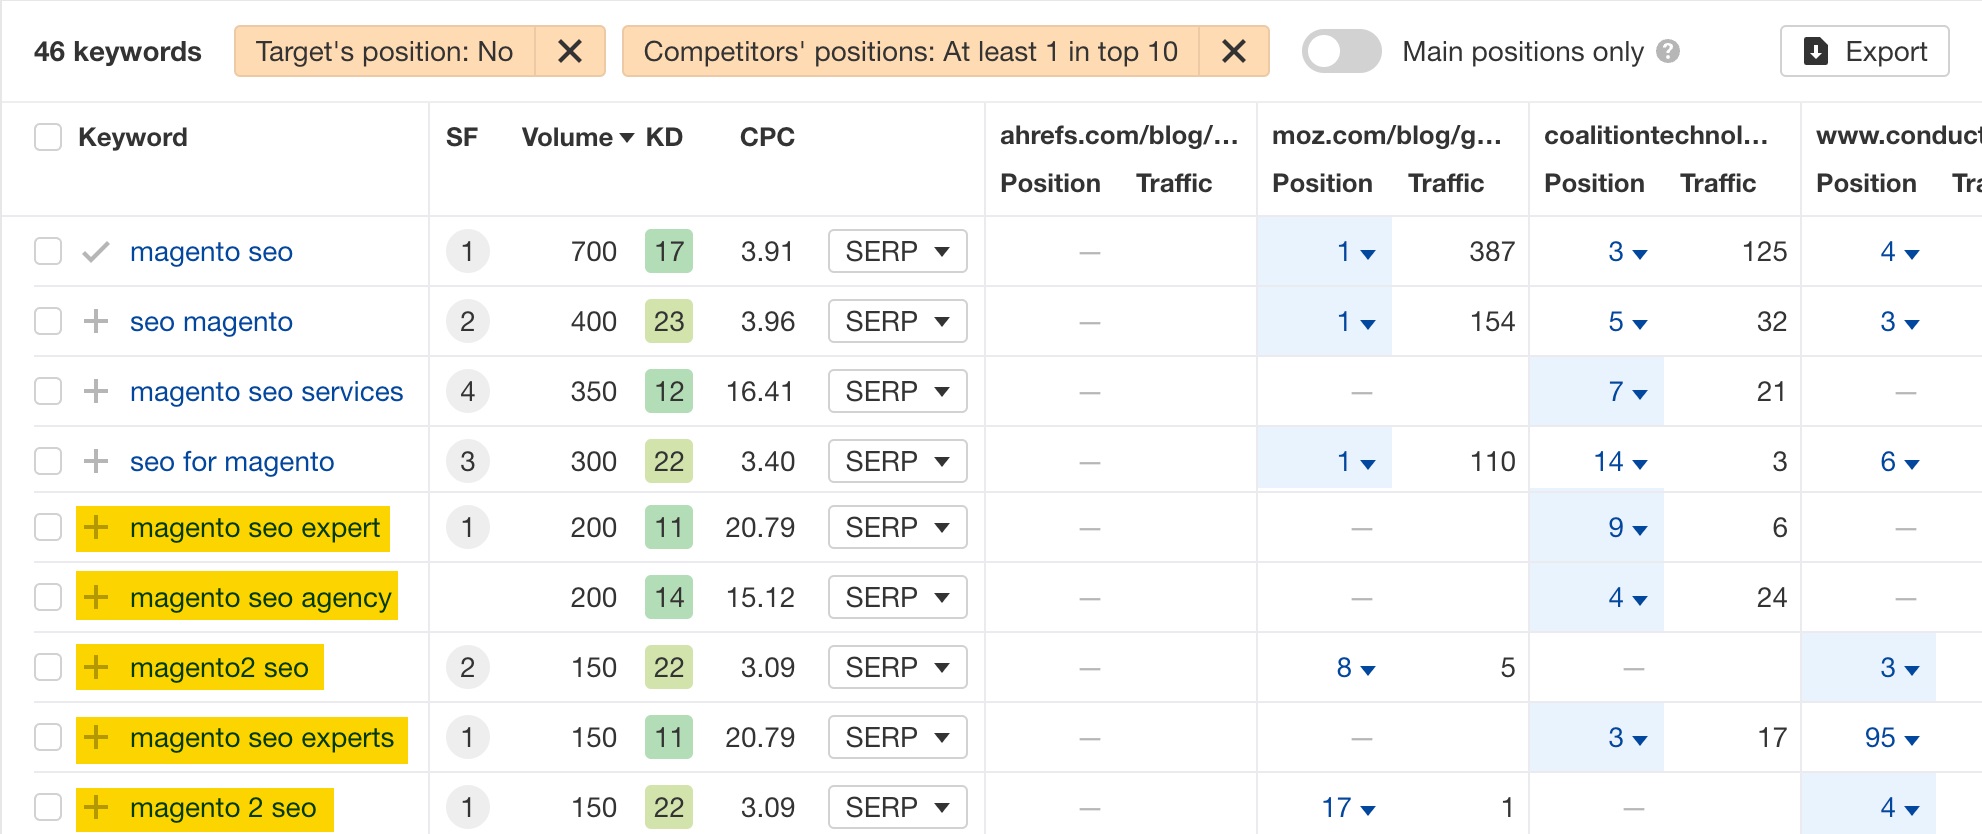Open the "magento seo services" keyword link
The image size is (1982, 834).
pos(266,391)
